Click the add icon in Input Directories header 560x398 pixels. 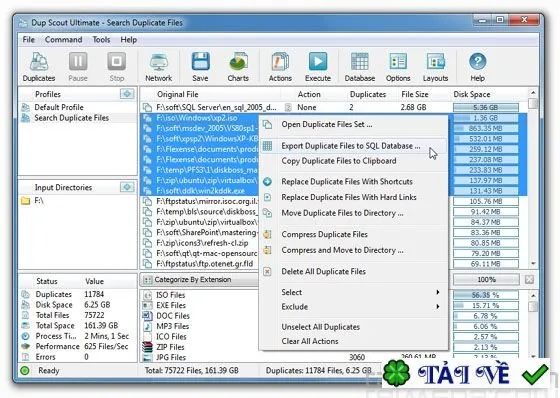pyautogui.click(x=127, y=187)
